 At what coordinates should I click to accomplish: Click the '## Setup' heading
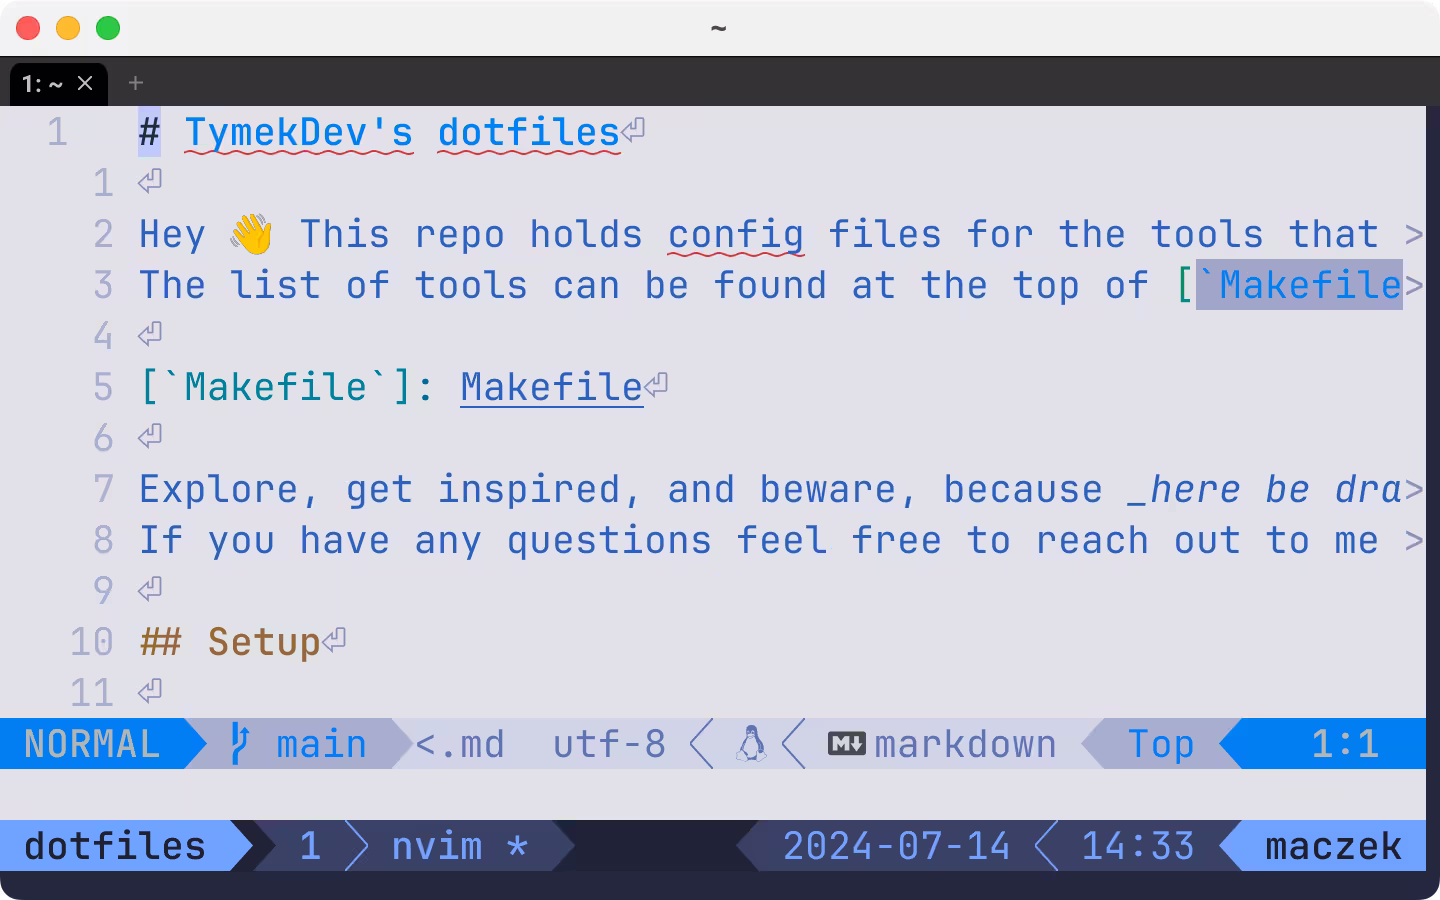pyautogui.click(x=230, y=642)
